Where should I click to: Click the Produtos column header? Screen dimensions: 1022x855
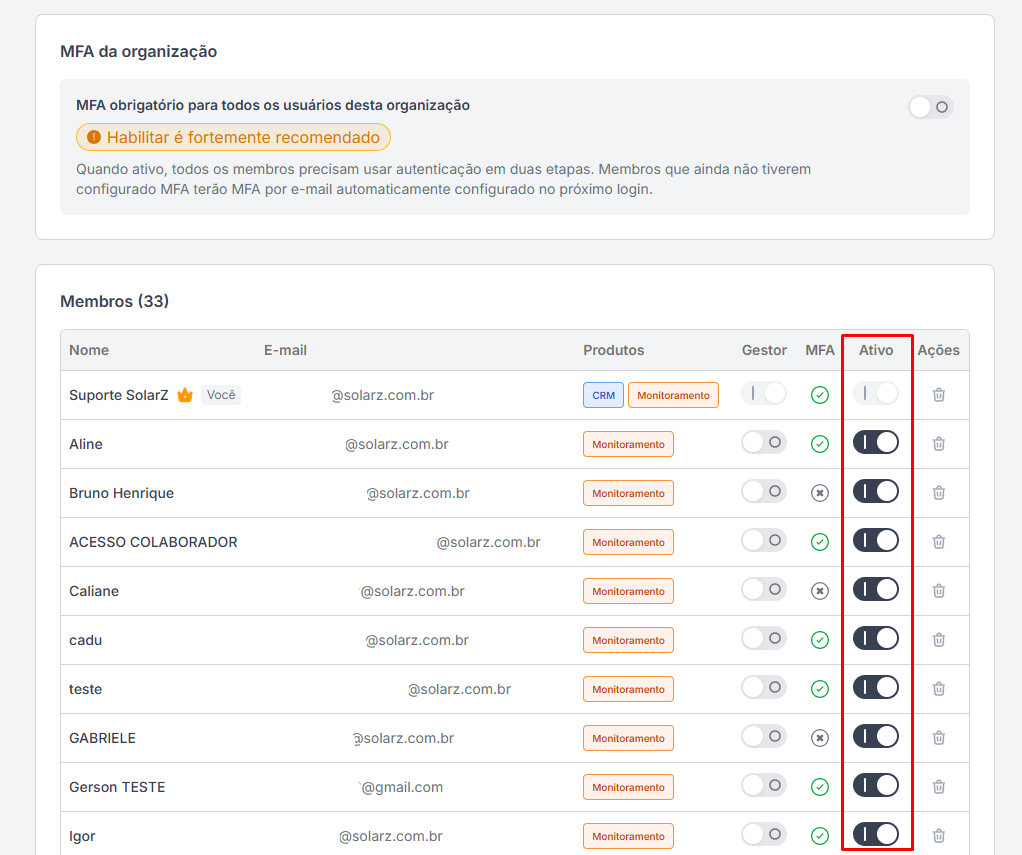point(614,350)
